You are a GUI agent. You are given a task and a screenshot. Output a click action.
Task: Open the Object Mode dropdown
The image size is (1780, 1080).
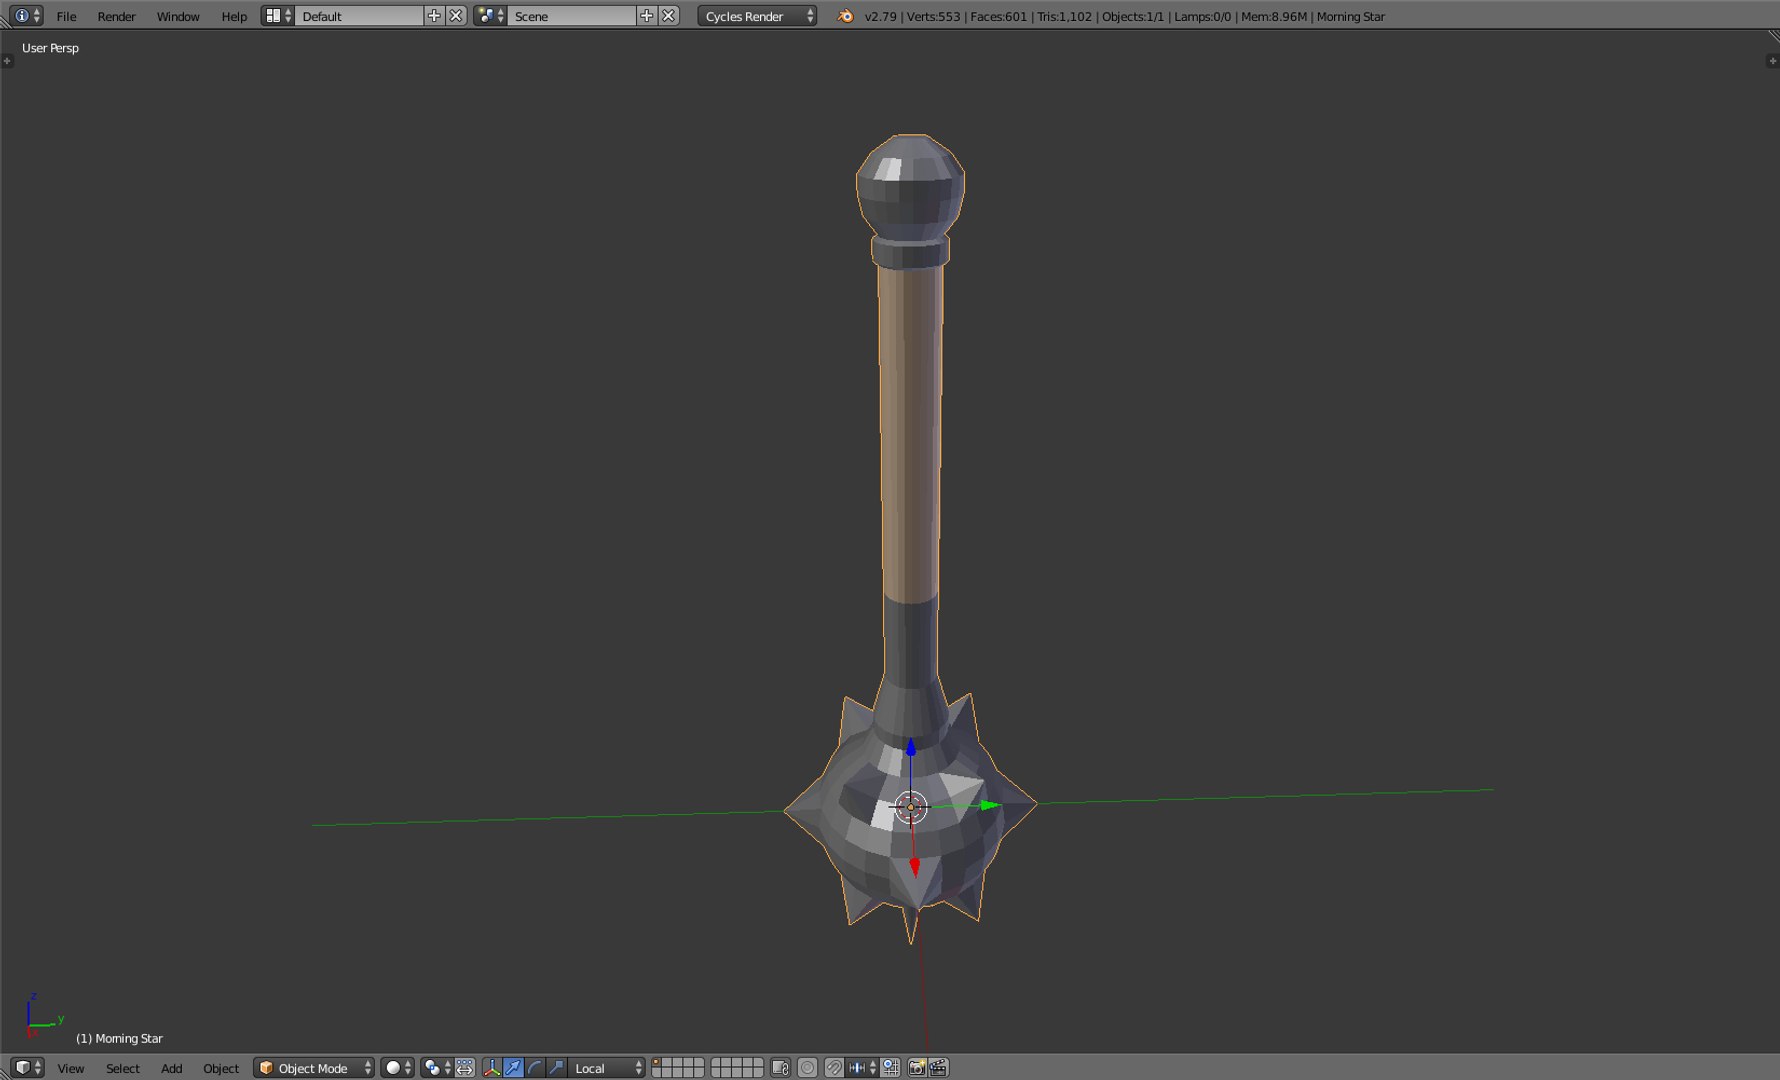[314, 1068]
